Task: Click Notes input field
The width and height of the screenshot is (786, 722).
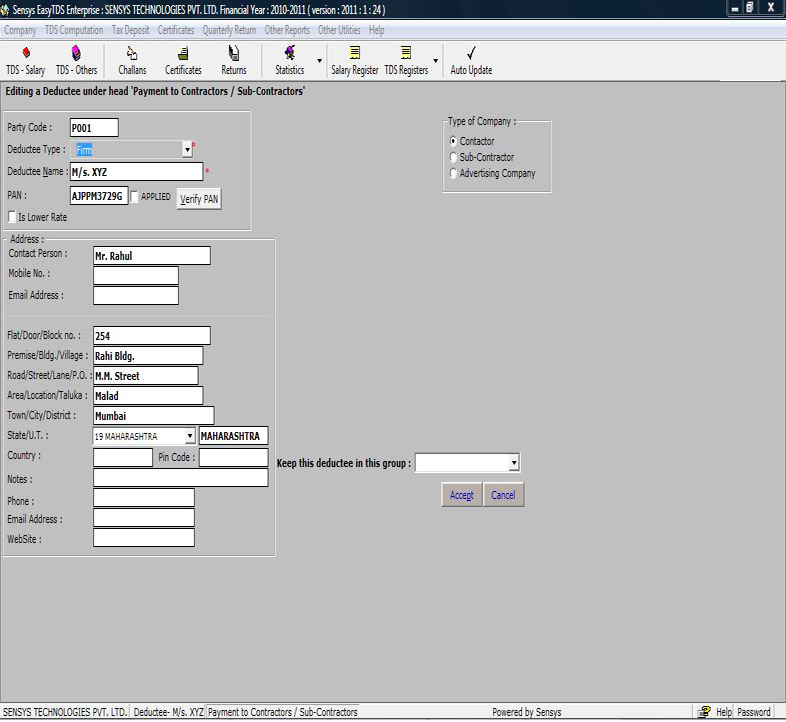Action: pyautogui.click(x=180, y=477)
